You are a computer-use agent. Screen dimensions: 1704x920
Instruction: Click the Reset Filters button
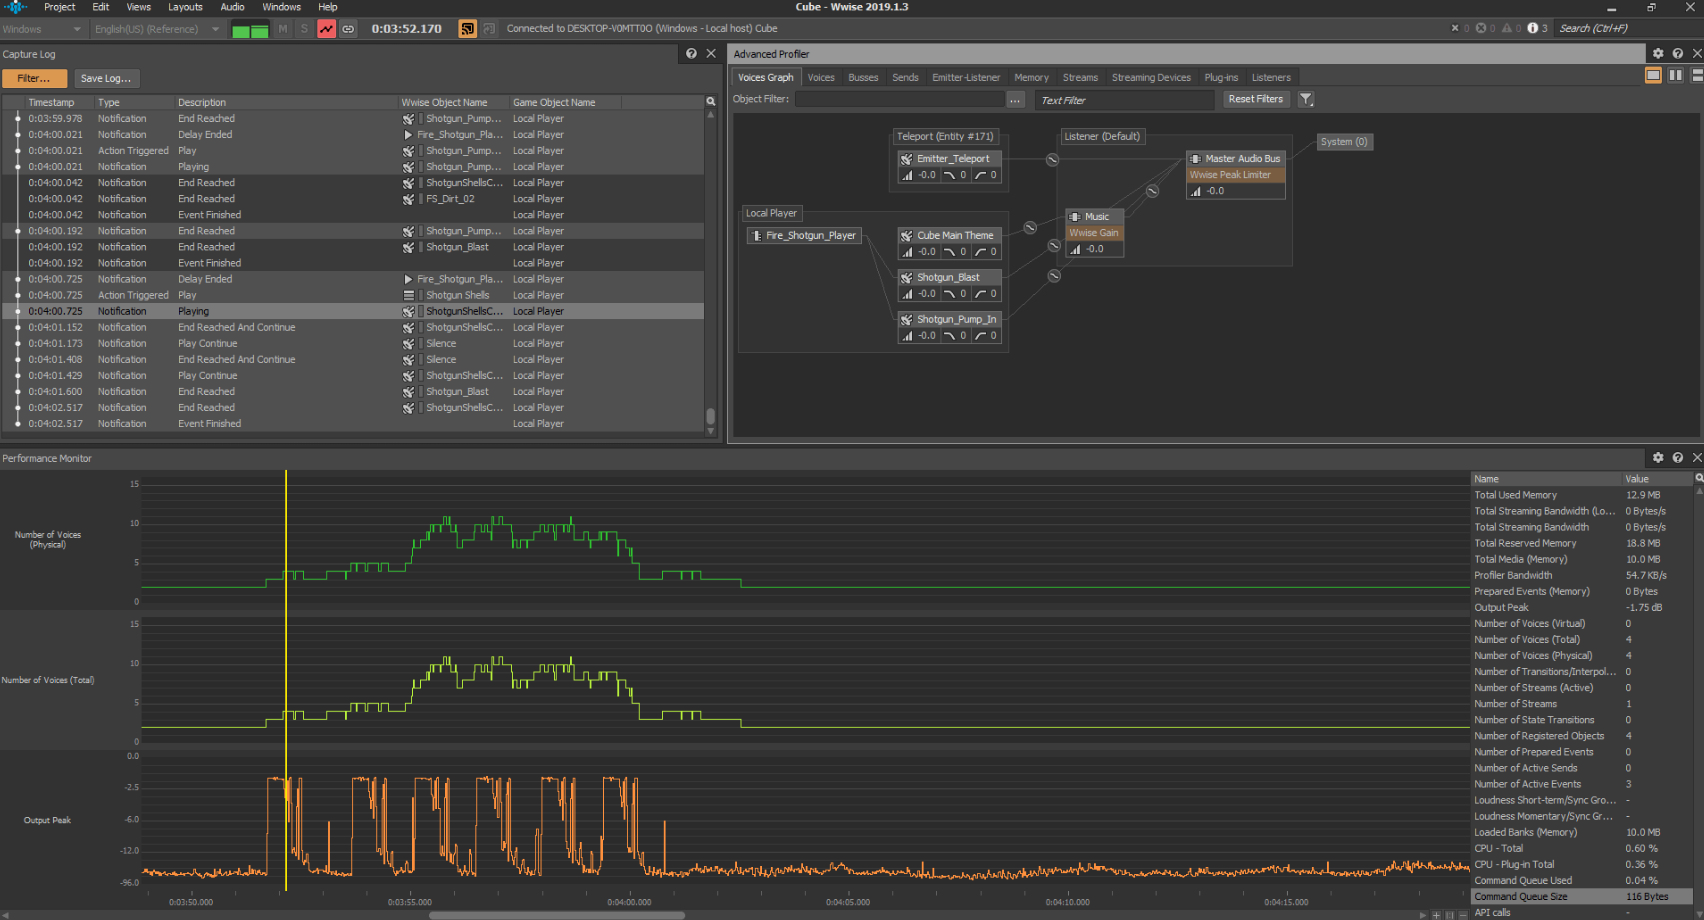[1256, 99]
